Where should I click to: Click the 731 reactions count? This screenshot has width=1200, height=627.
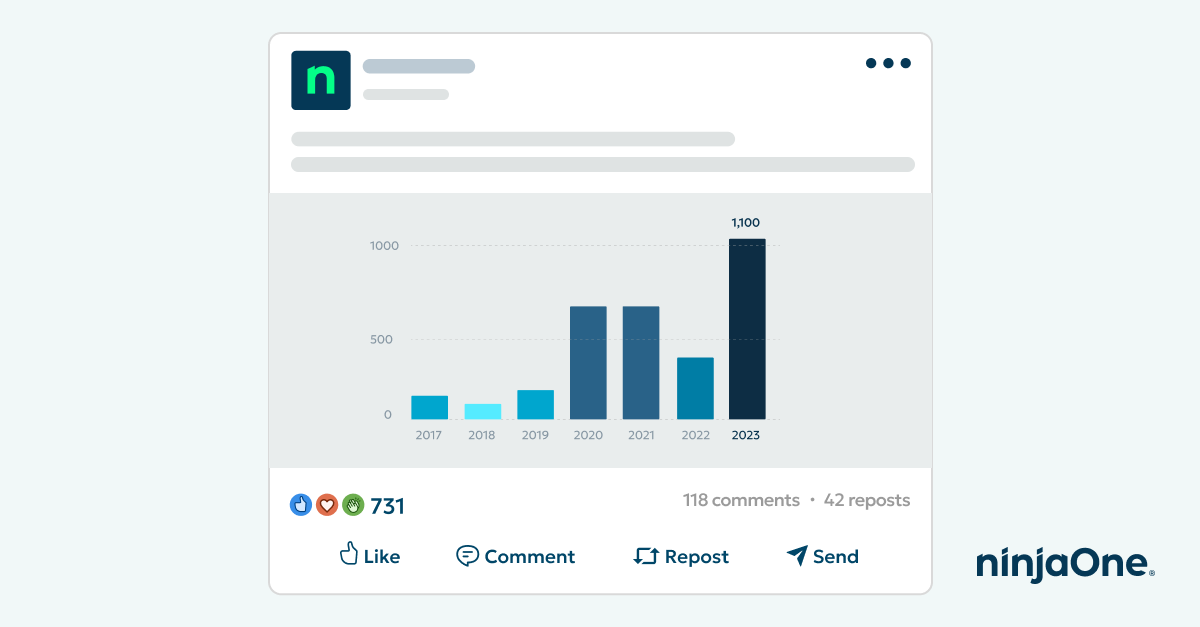click(x=386, y=506)
